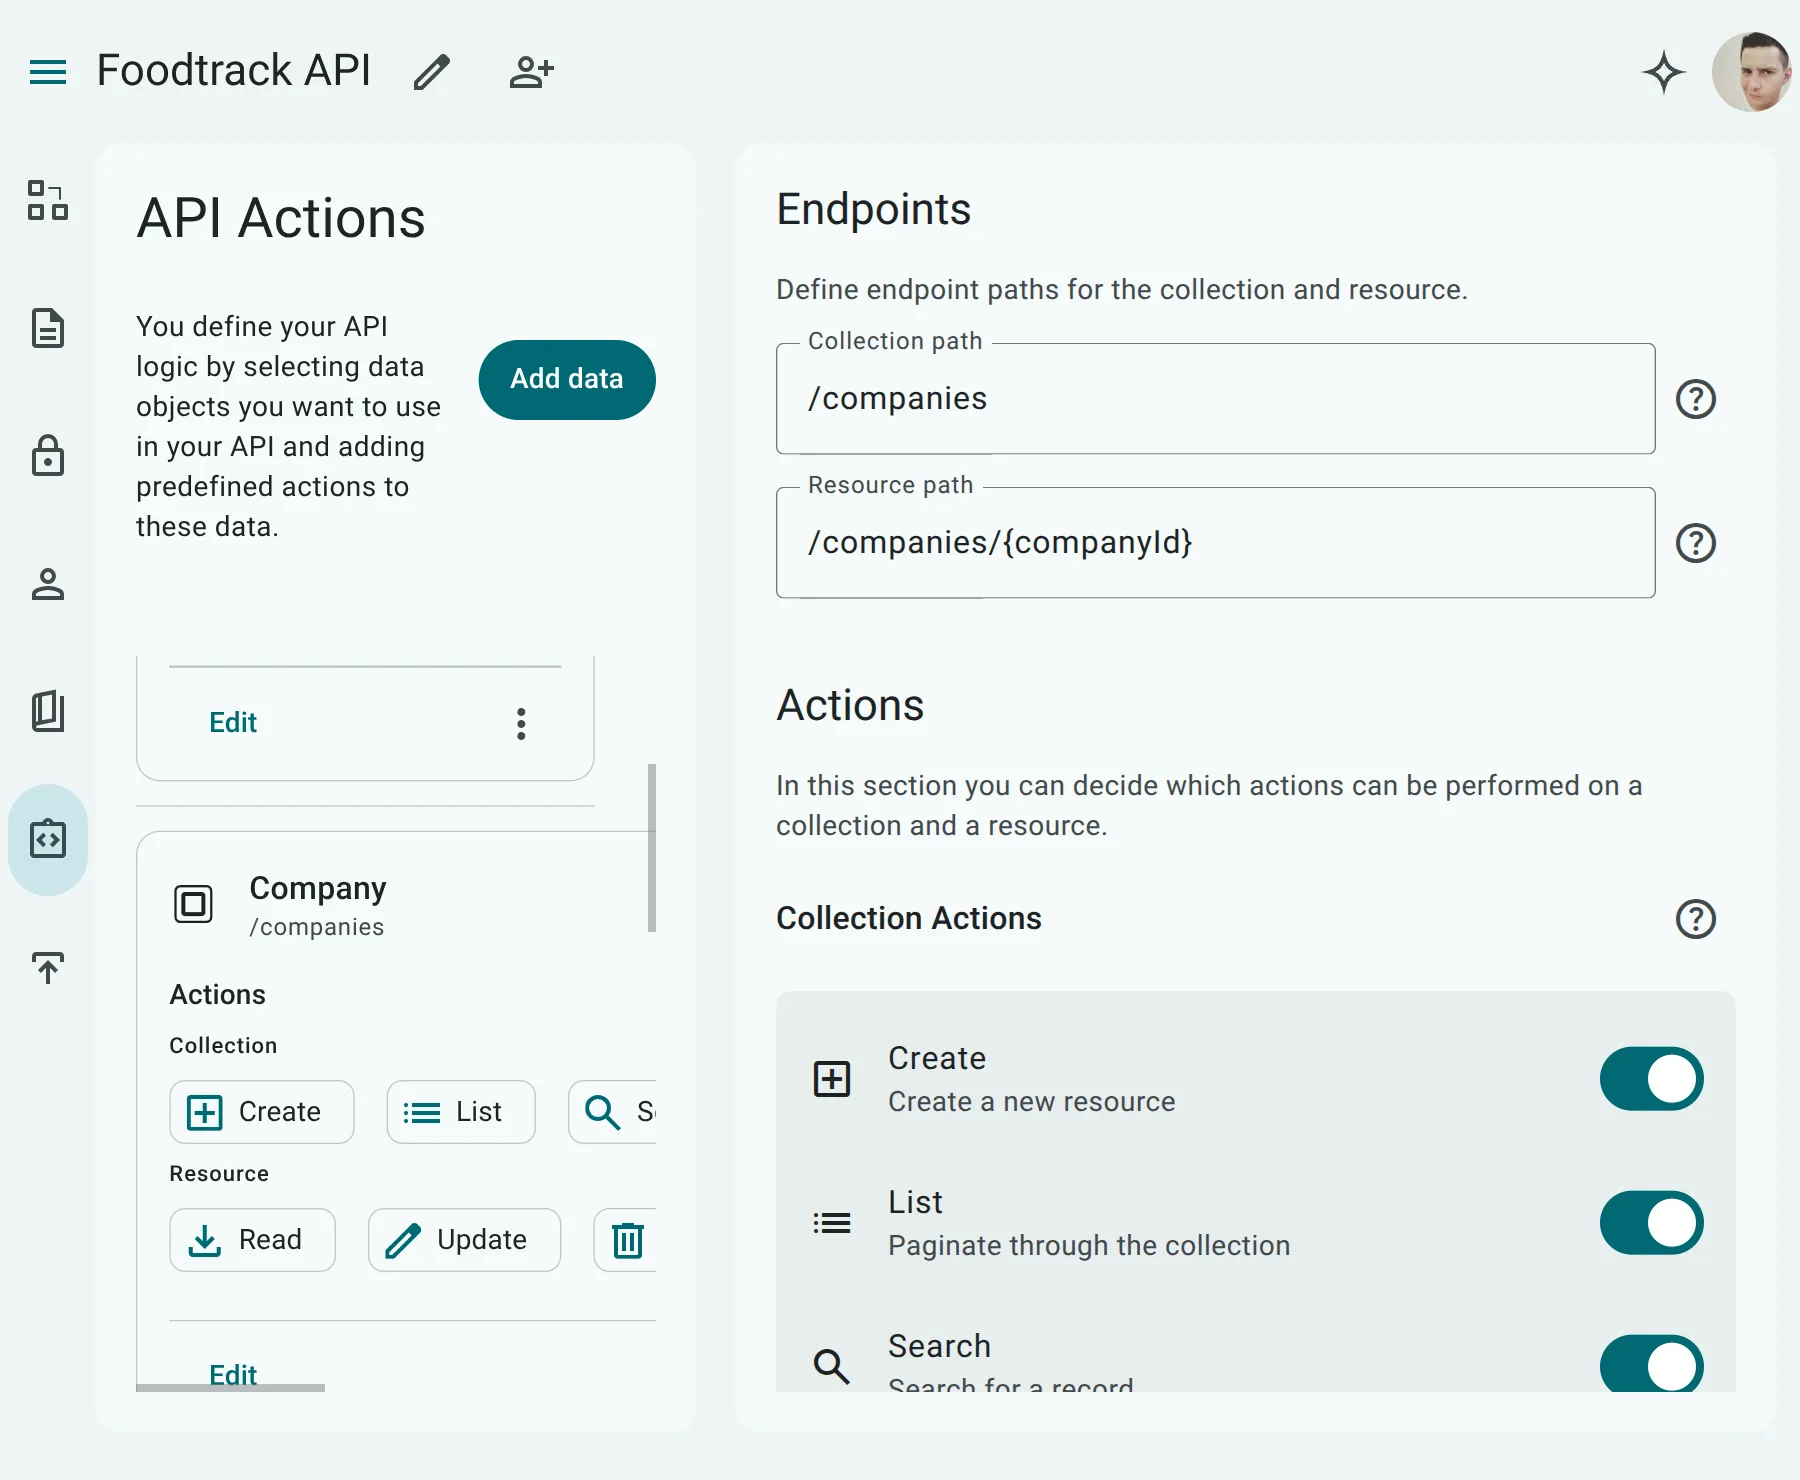Click the Resource path input field
Image resolution: width=1800 pixels, height=1480 pixels.
click(1215, 543)
